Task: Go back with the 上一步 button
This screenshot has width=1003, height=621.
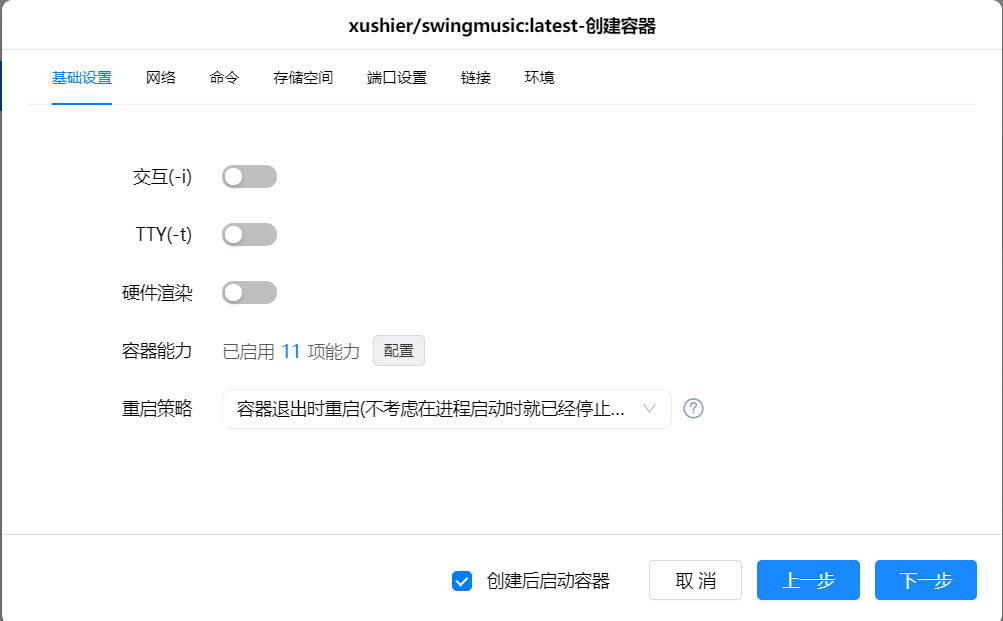Action: pyautogui.click(x=808, y=580)
